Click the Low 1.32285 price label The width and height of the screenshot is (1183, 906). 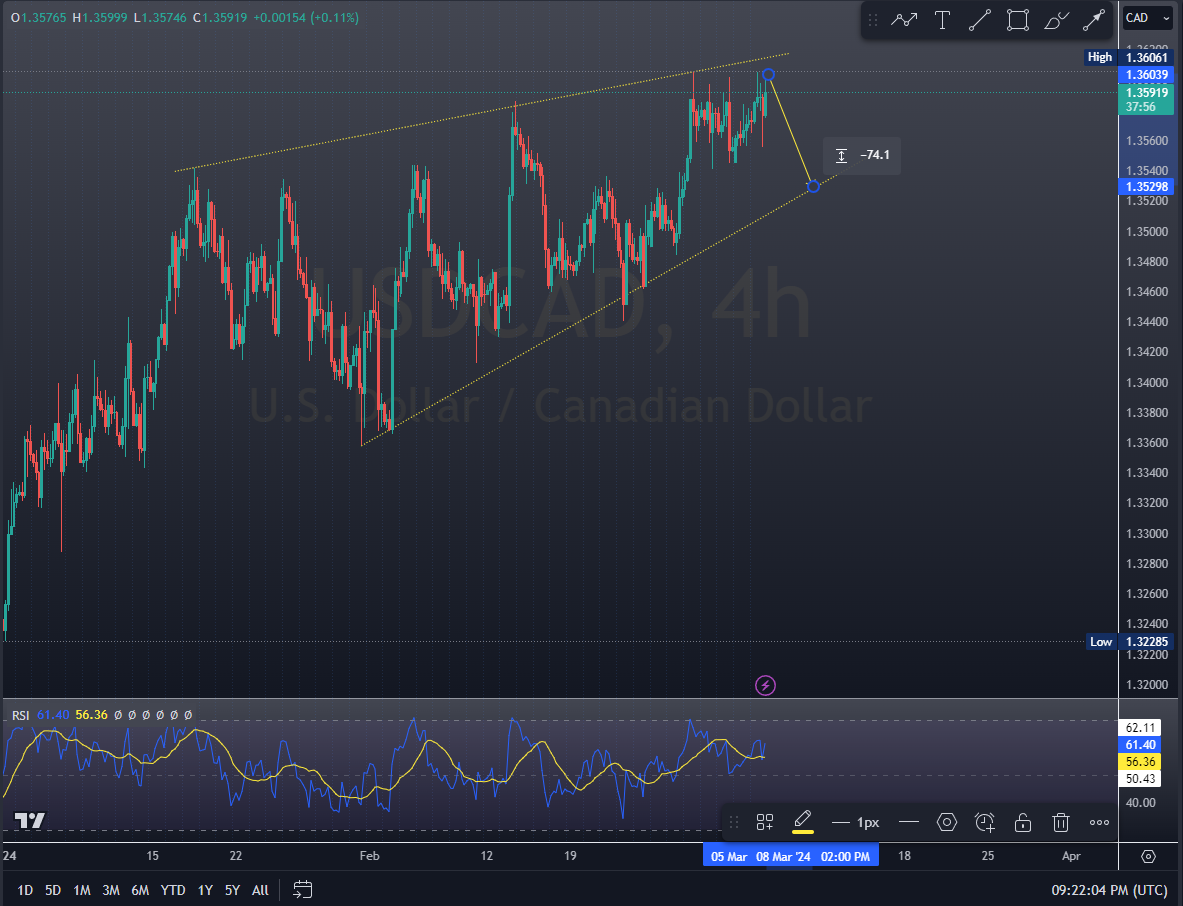[x=1130, y=642]
